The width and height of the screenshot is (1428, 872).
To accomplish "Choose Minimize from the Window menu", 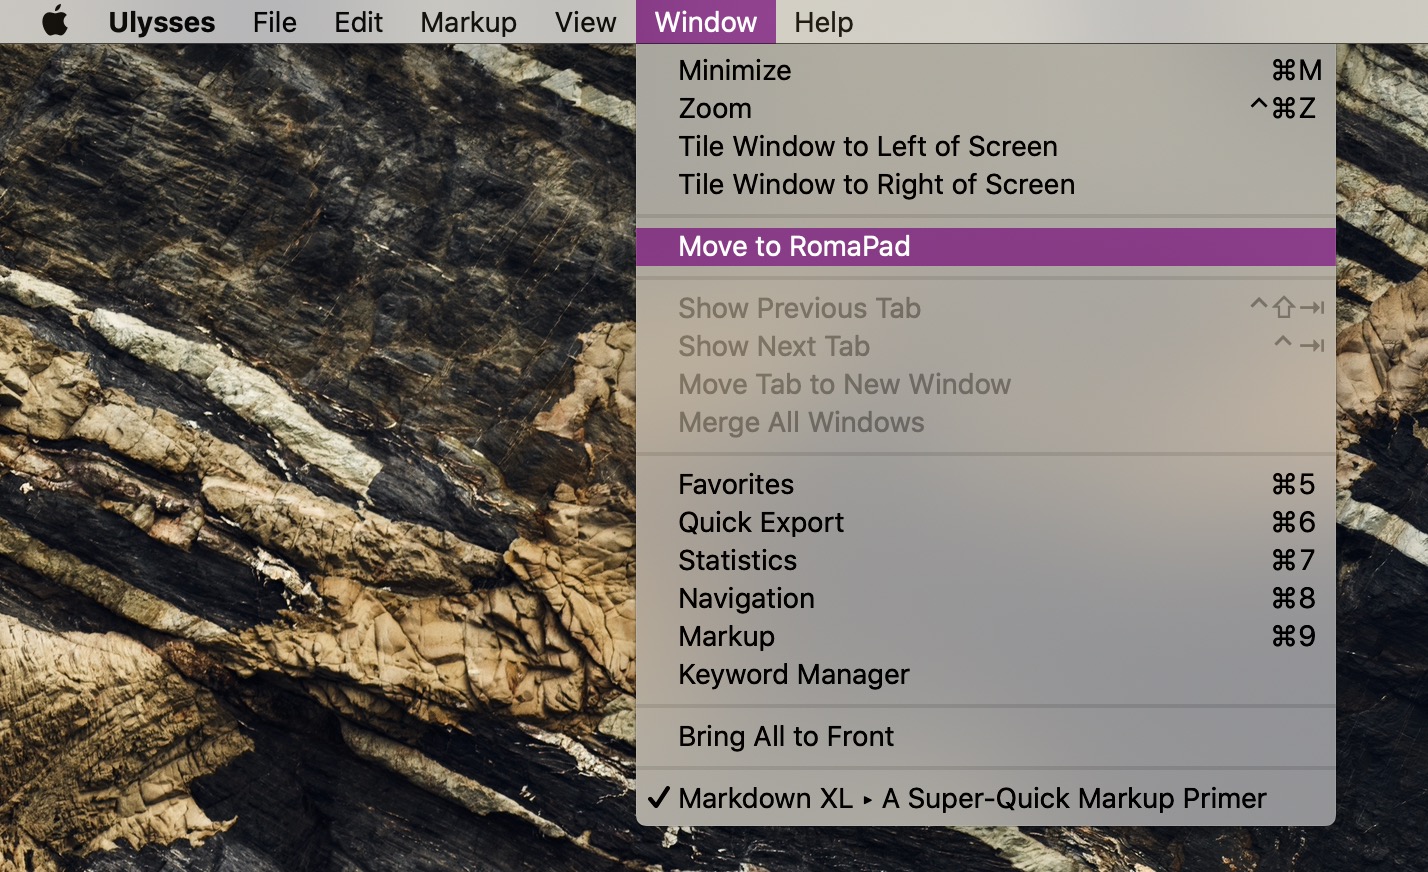I will 735,70.
